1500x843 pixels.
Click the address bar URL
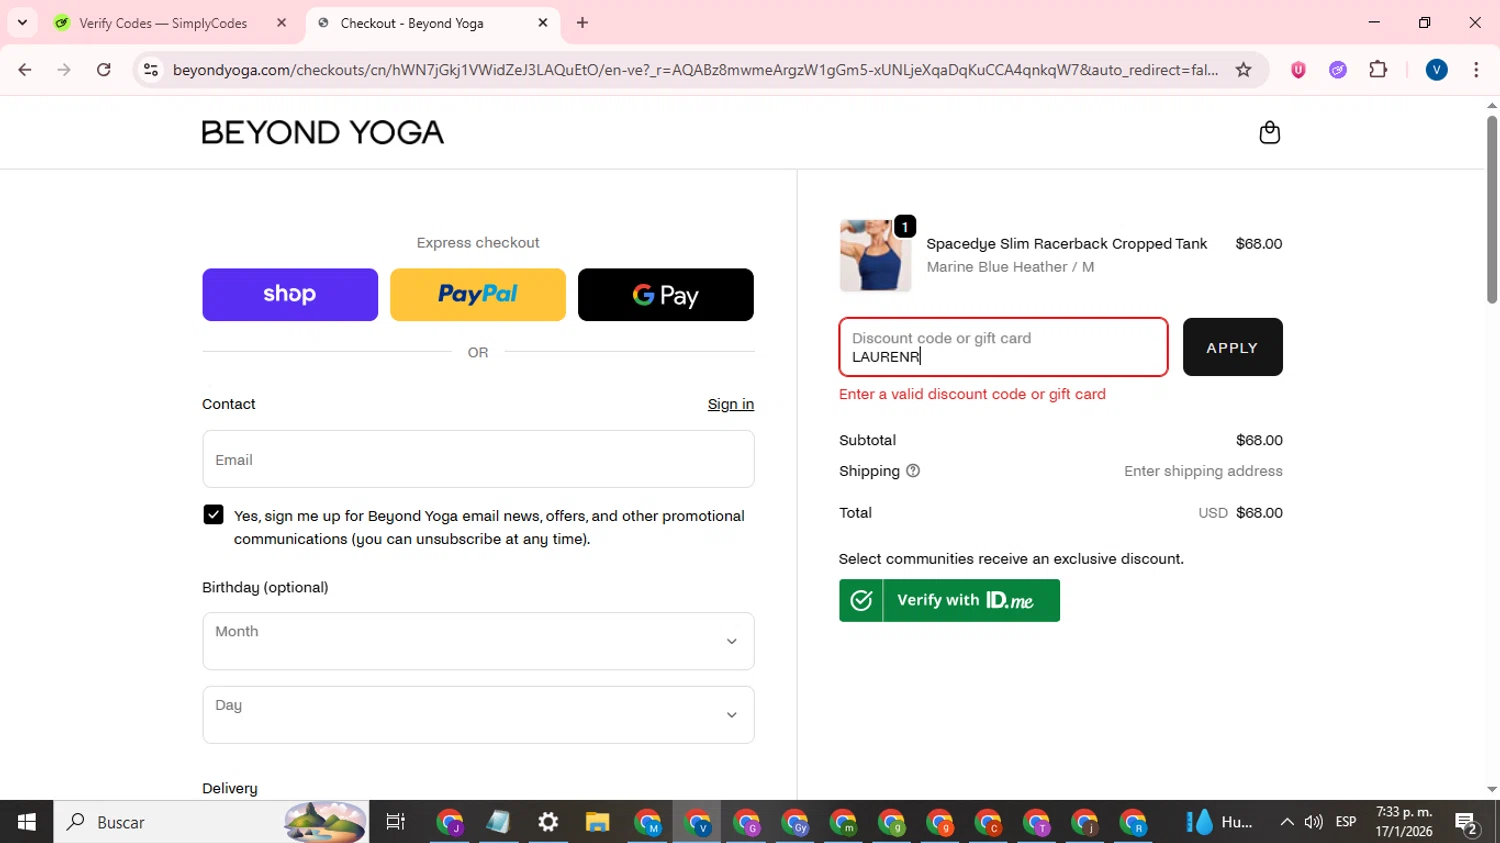pos(695,70)
